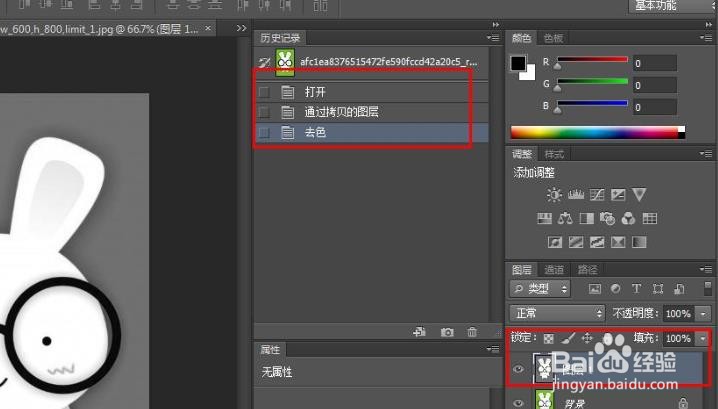Show hidden document tabs with >> arrows
This screenshot has width=718, height=409.
[242, 28]
